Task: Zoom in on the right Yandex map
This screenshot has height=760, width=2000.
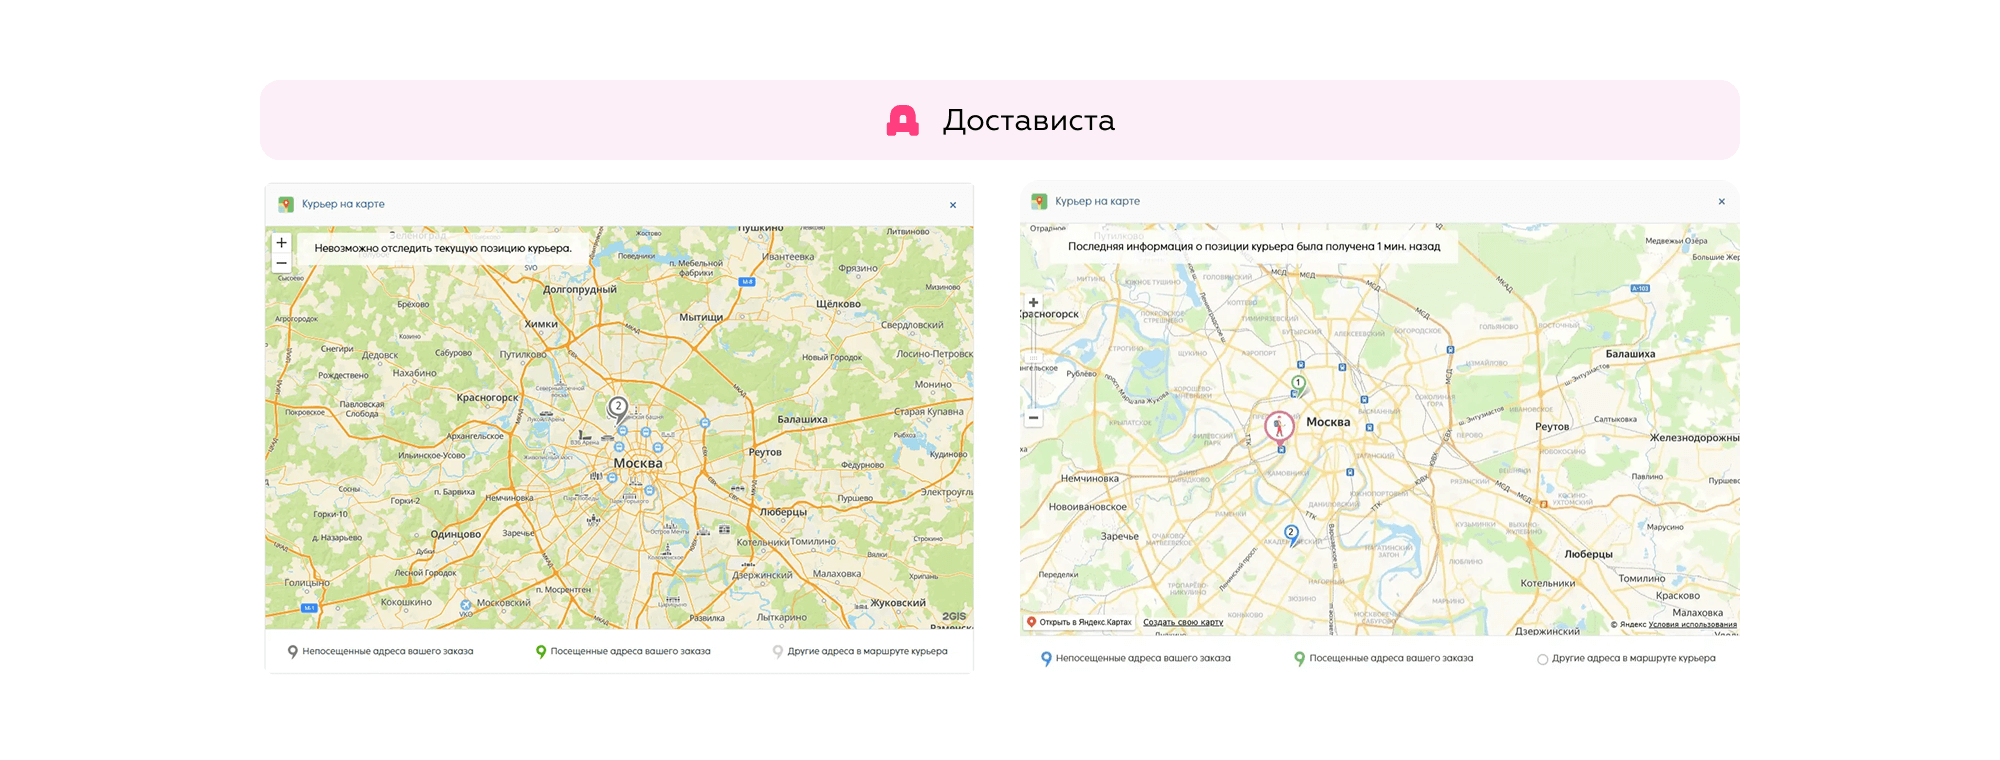Action: (1034, 302)
